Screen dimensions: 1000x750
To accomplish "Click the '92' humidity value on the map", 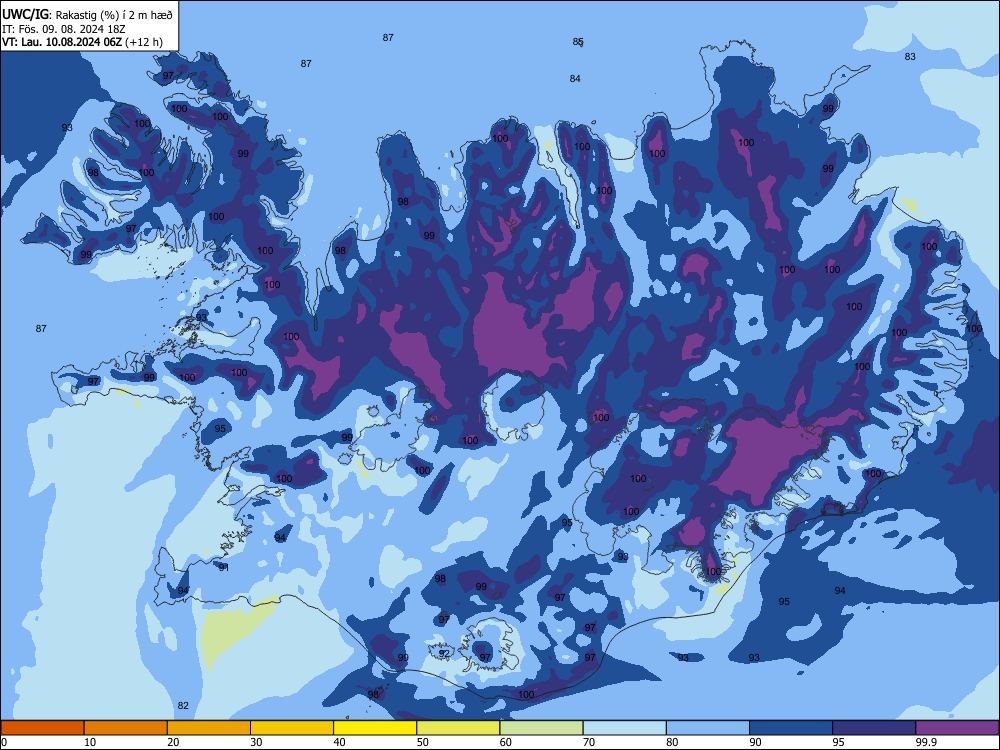I will coord(444,653).
